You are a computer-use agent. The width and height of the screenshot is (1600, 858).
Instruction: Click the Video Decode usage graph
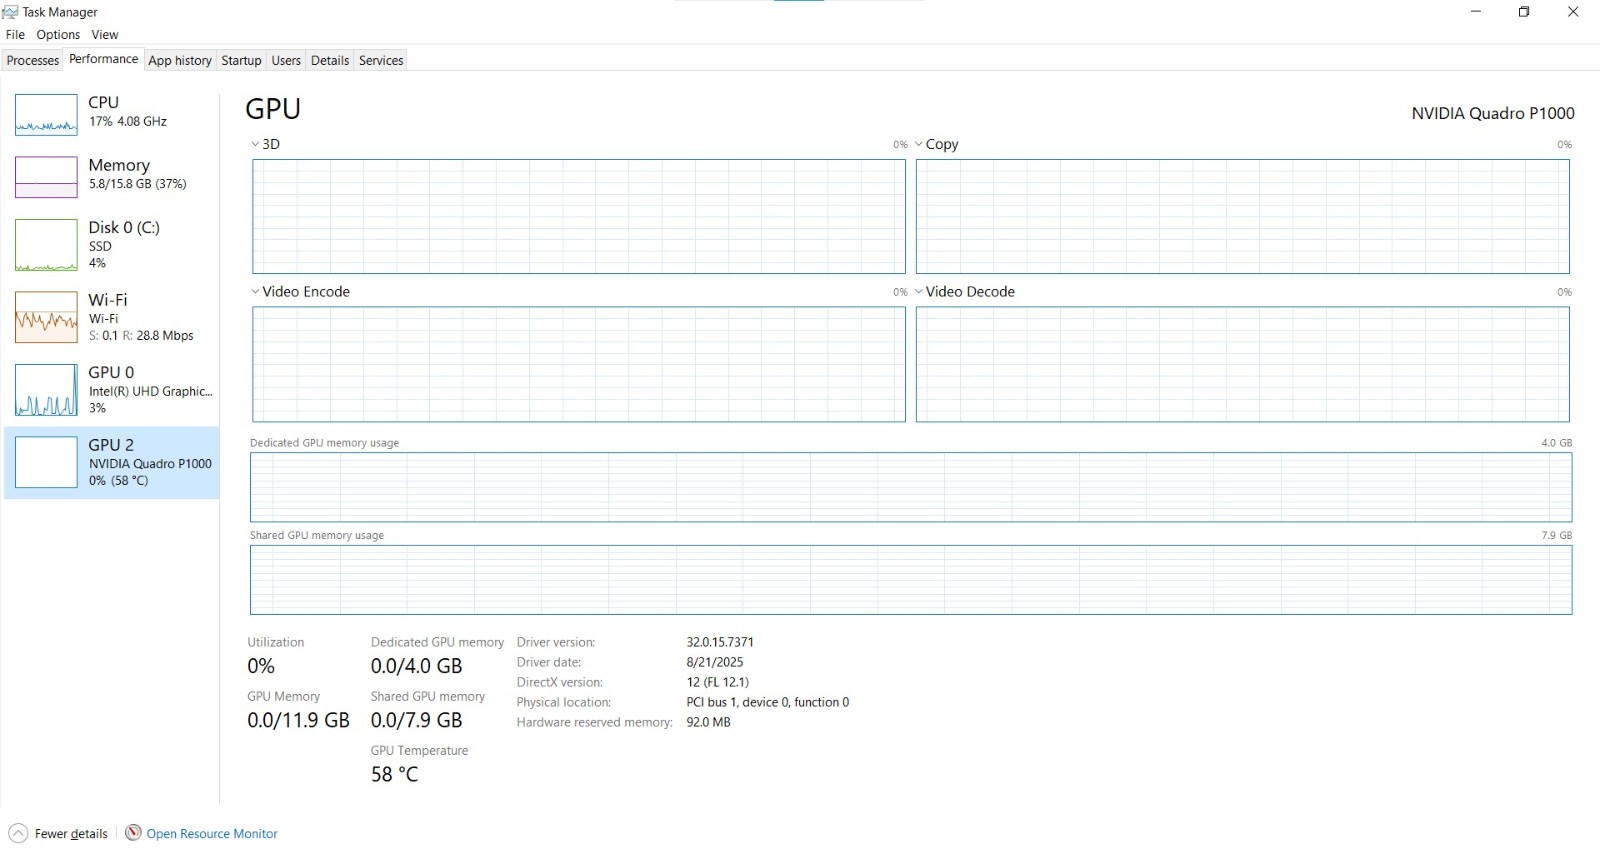point(1243,364)
